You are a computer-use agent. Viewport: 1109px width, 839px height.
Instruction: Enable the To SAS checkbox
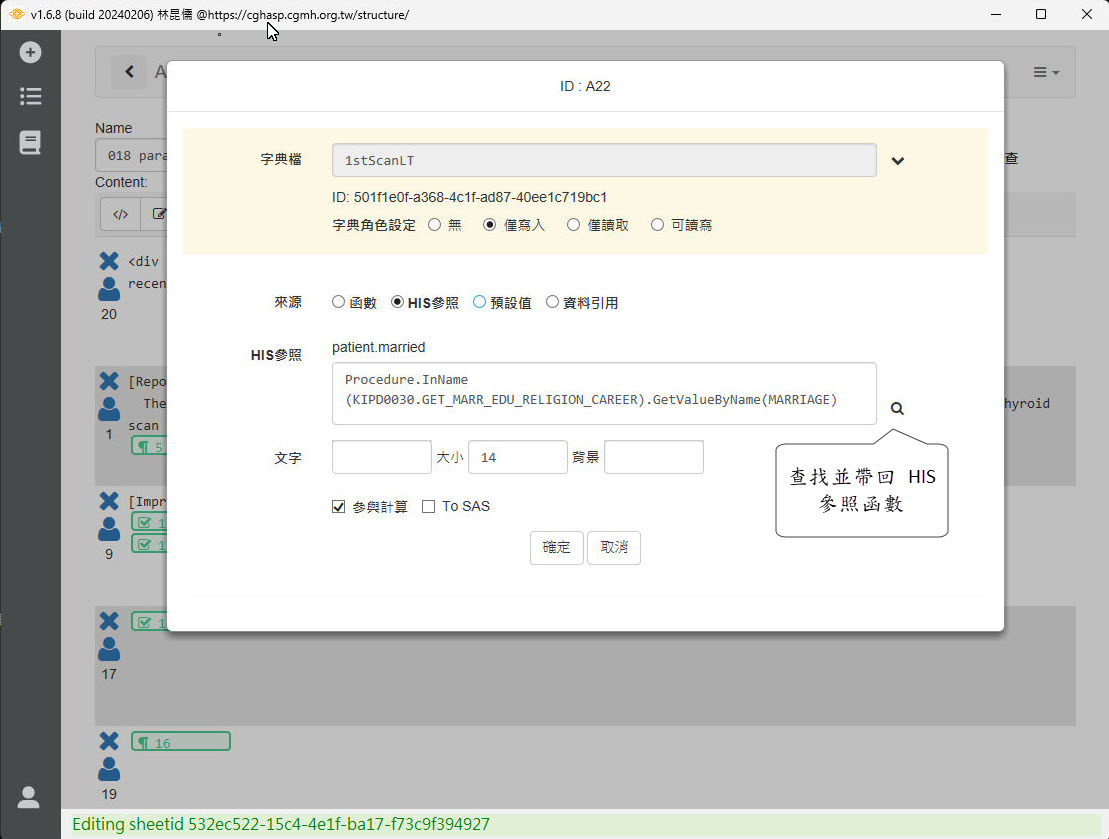pyautogui.click(x=428, y=507)
